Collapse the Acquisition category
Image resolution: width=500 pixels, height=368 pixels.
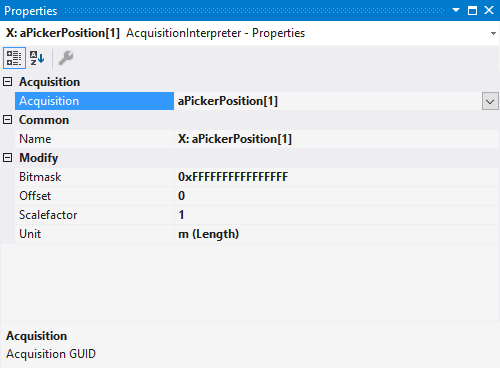point(8,82)
